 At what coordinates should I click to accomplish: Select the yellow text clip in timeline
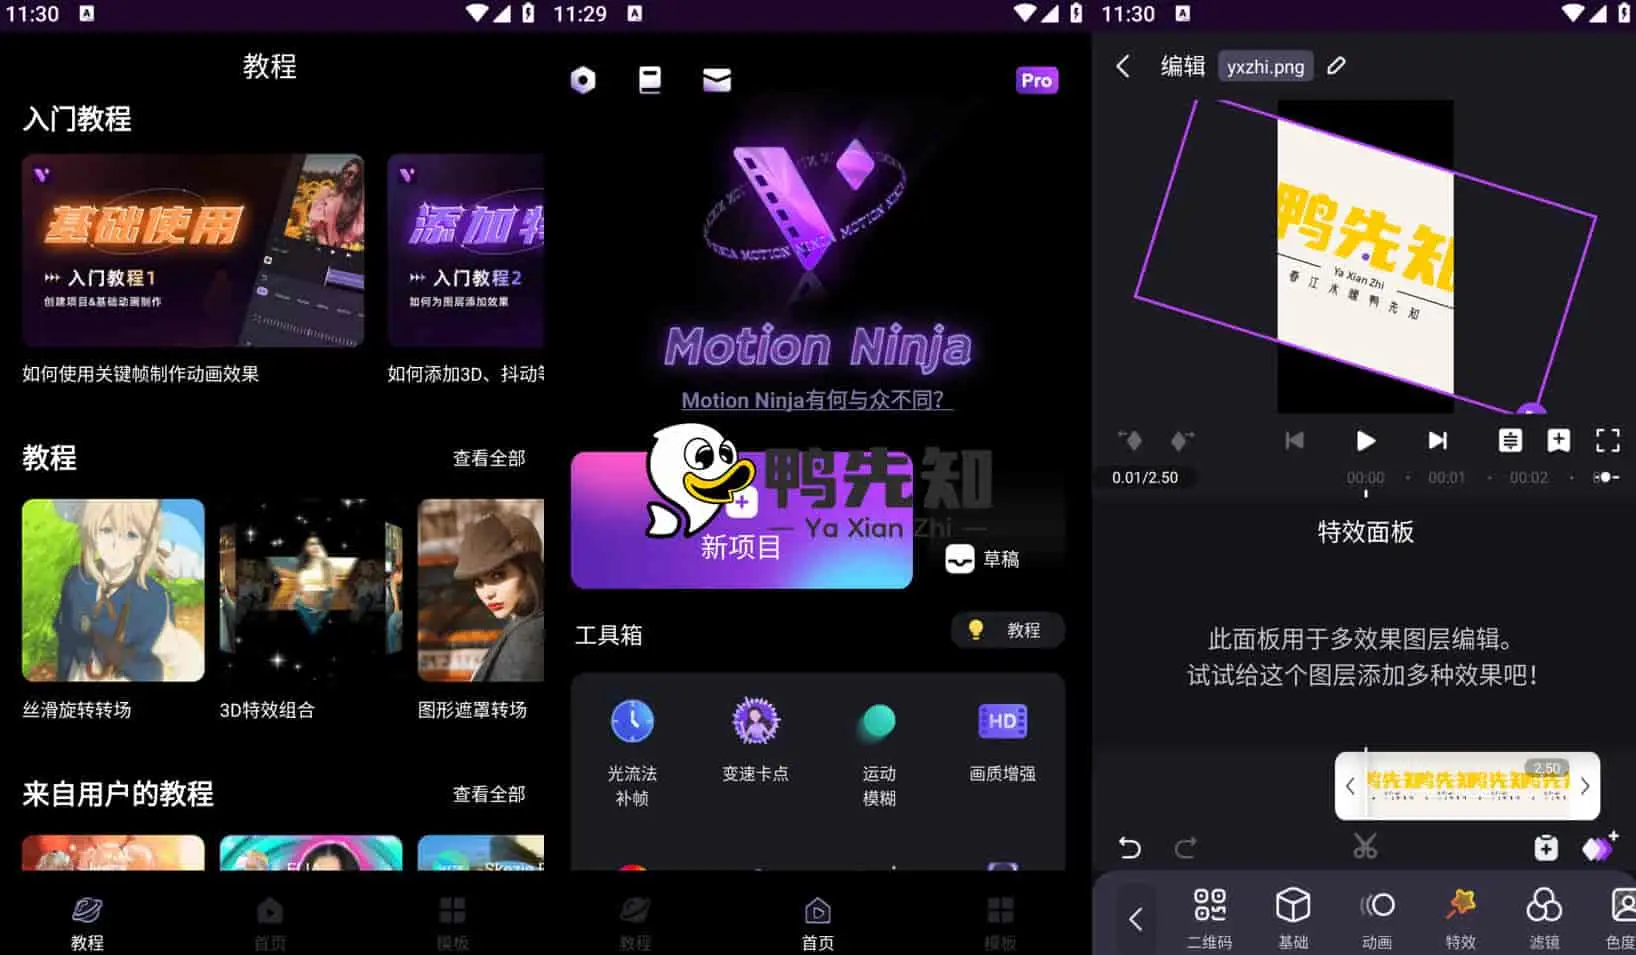click(x=1467, y=786)
